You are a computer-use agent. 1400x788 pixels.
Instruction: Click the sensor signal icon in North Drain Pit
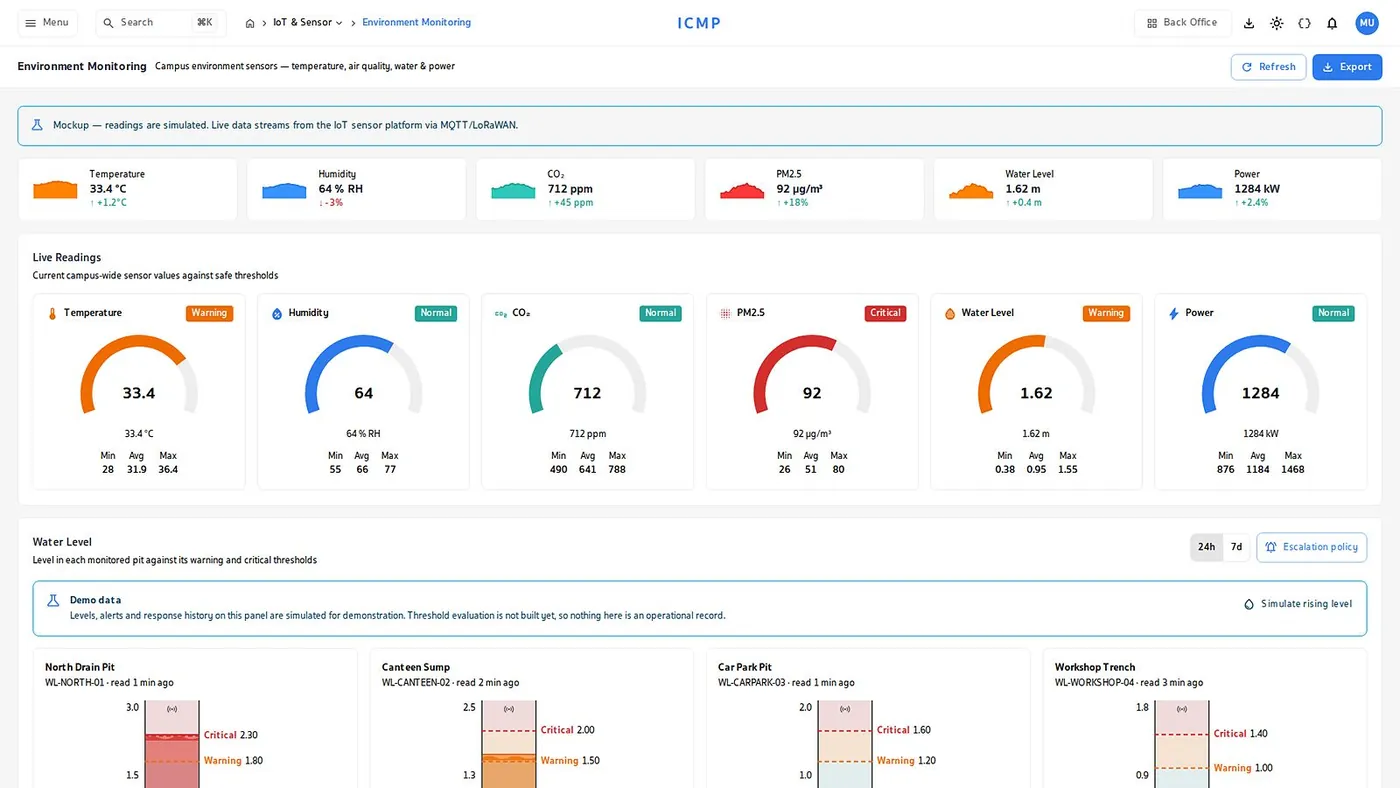click(172, 709)
